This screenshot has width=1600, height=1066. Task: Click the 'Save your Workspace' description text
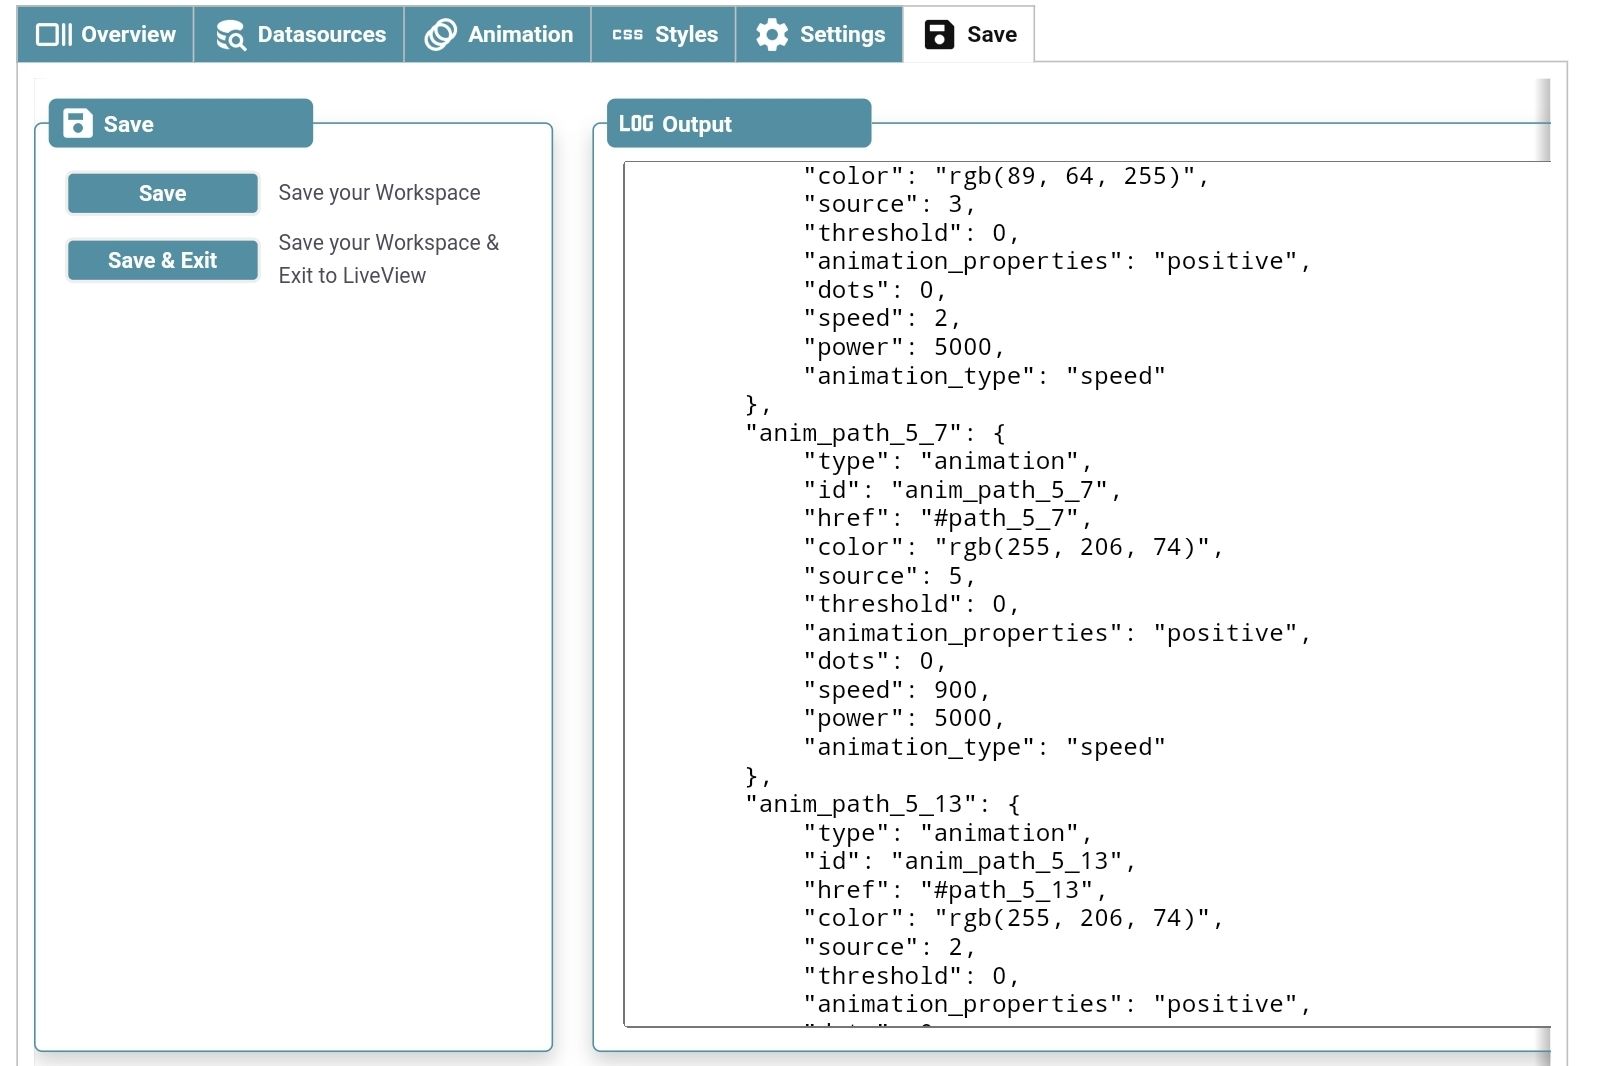[379, 192]
